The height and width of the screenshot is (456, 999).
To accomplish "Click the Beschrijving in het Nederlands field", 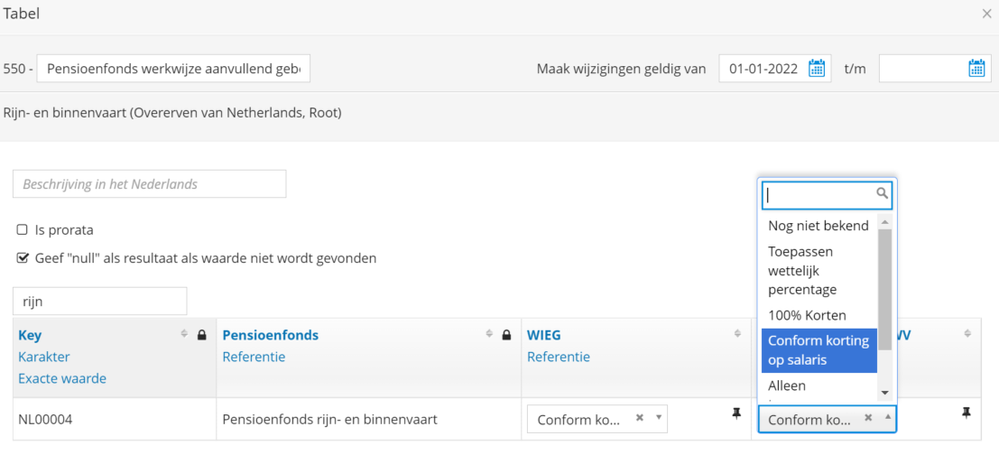I will pos(149,184).
